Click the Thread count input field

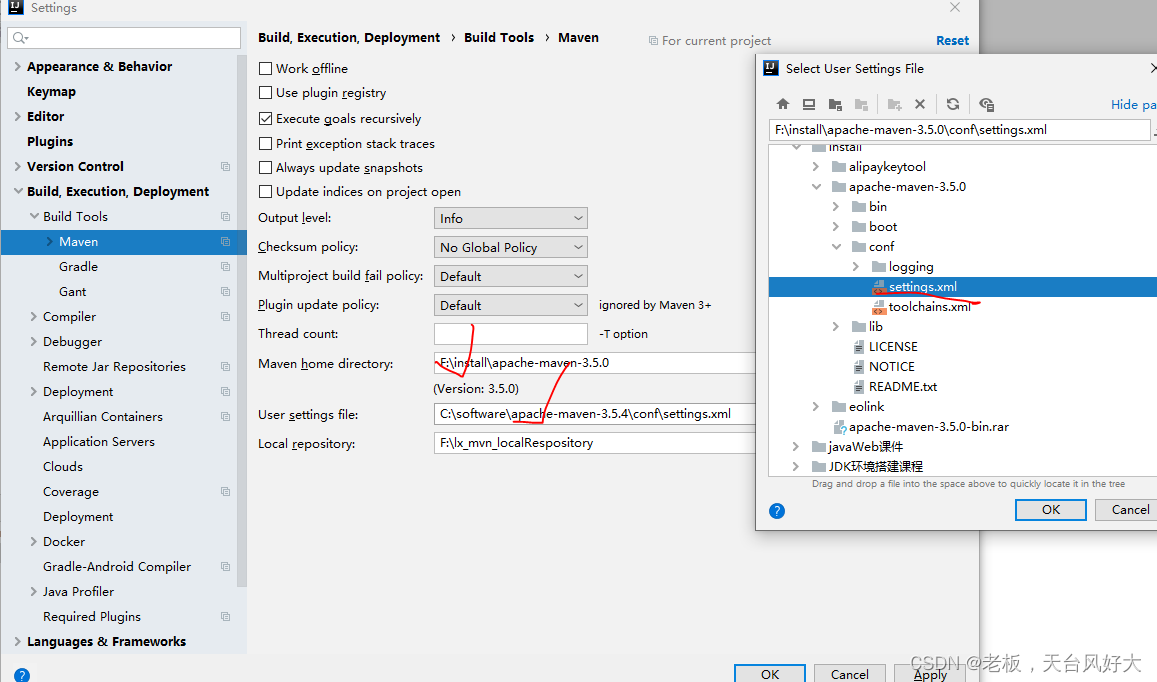[511, 334]
